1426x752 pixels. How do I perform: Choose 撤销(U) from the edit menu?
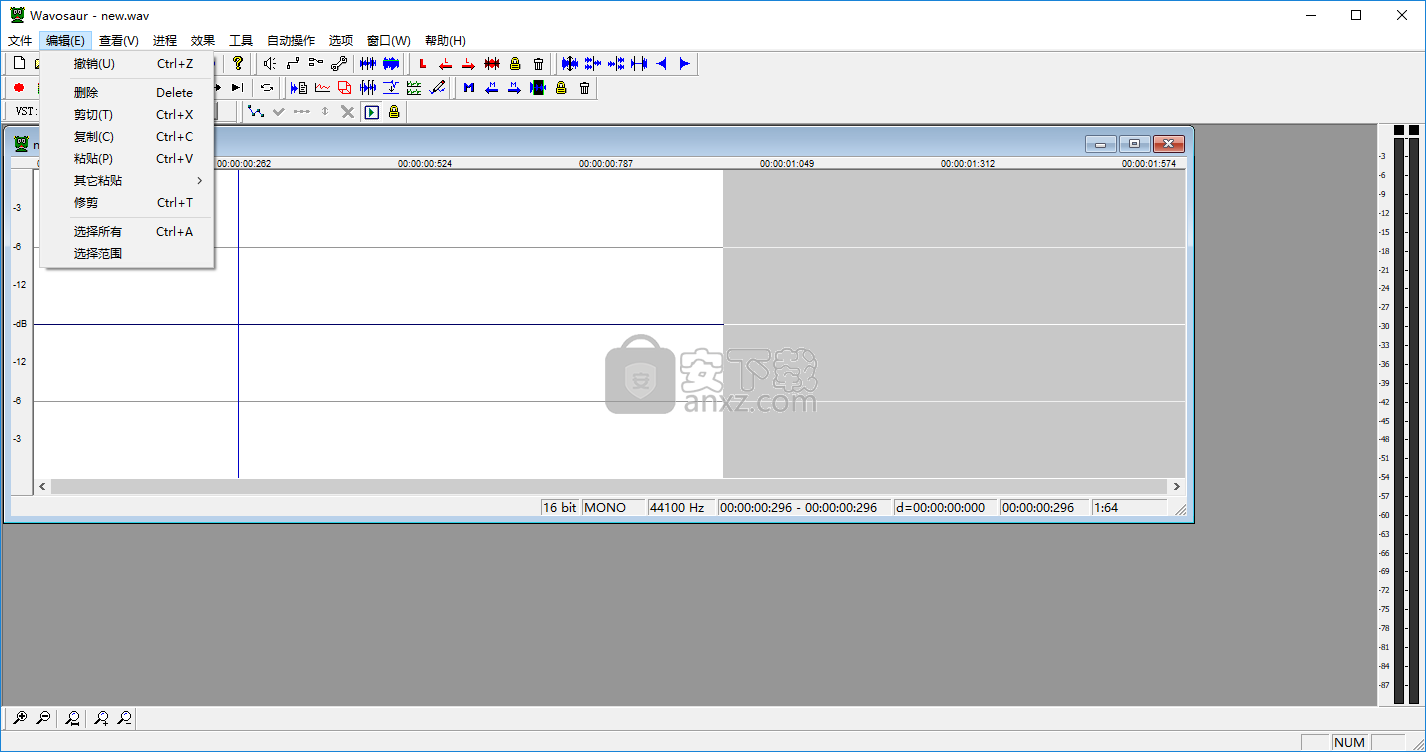coord(127,64)
